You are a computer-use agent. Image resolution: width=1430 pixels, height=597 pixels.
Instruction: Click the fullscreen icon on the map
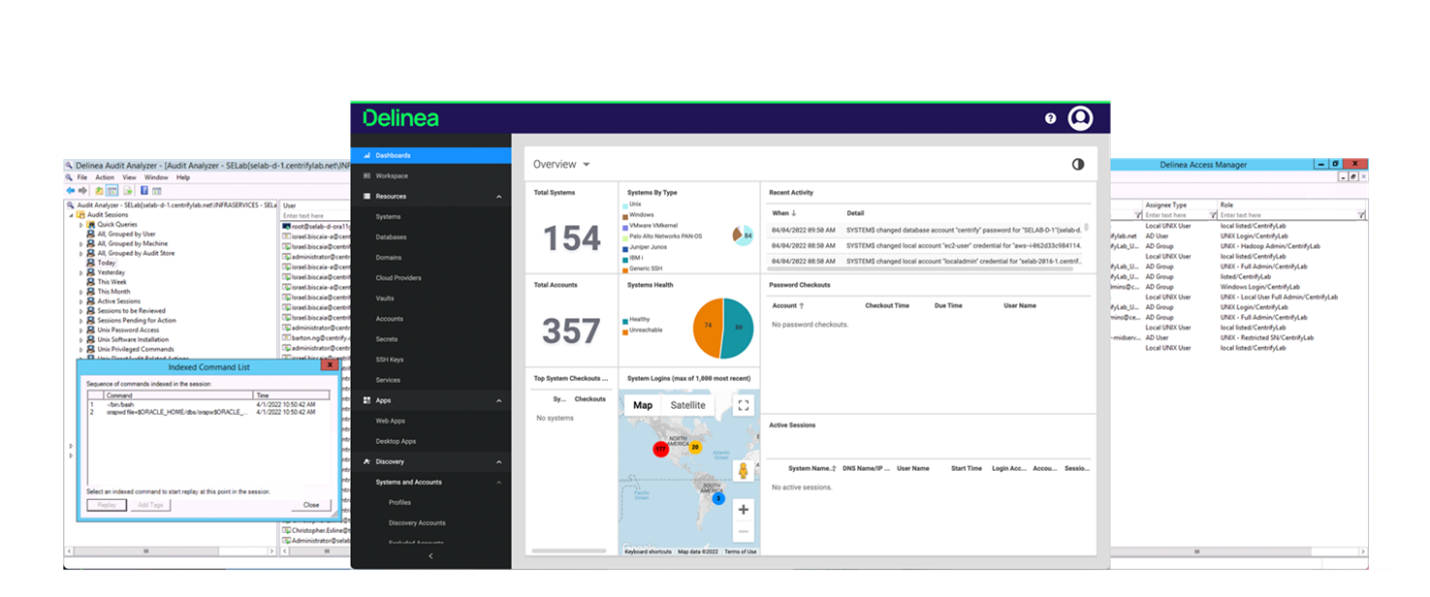(743, 405)
